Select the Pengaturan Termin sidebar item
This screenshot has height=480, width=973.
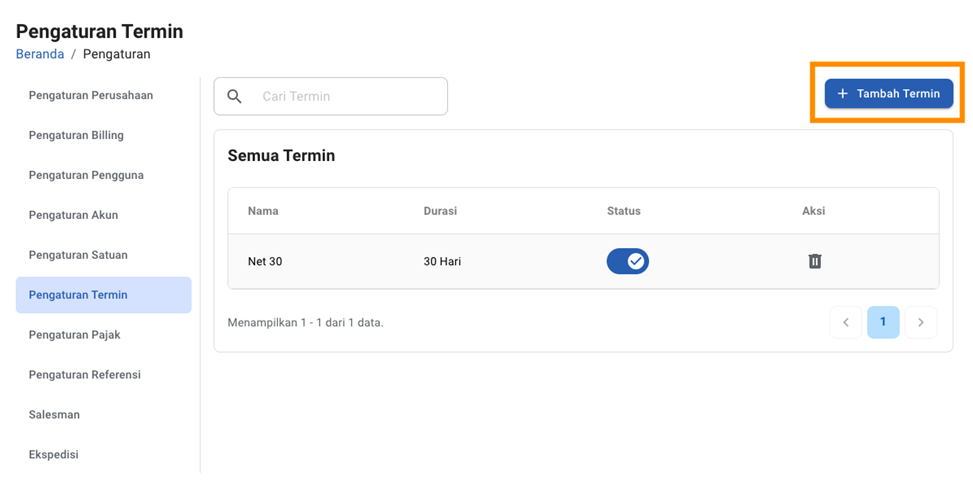click(78, 295)
